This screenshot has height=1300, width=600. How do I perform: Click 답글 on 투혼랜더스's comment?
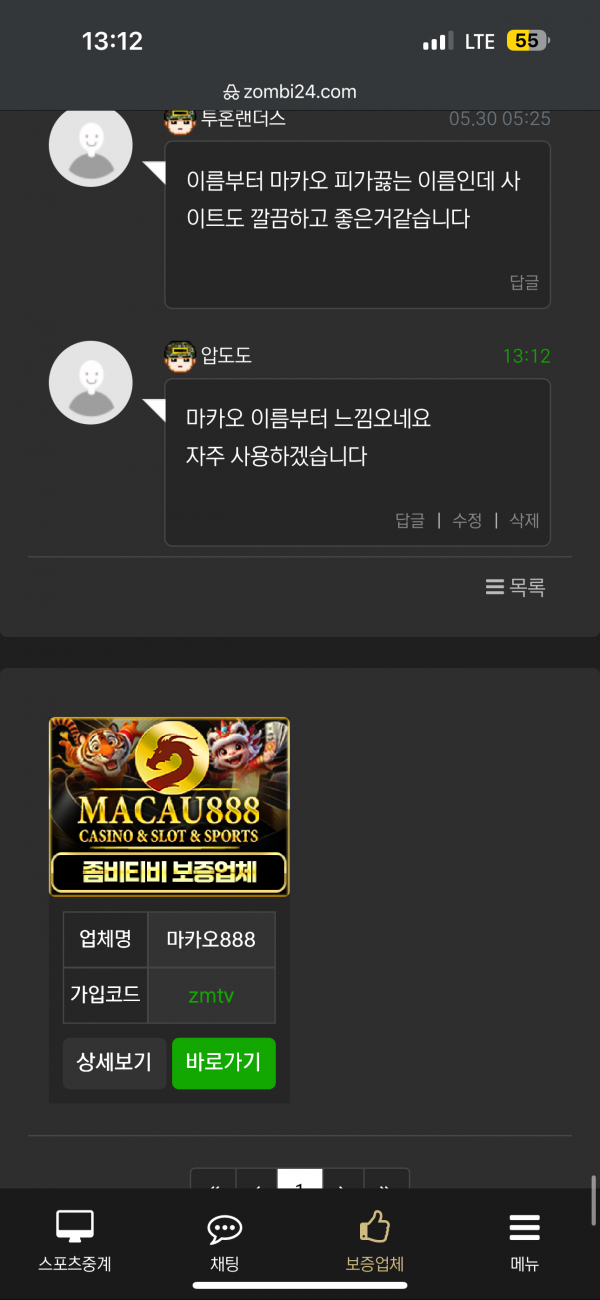pyautogui.click(x=524, y=283)
